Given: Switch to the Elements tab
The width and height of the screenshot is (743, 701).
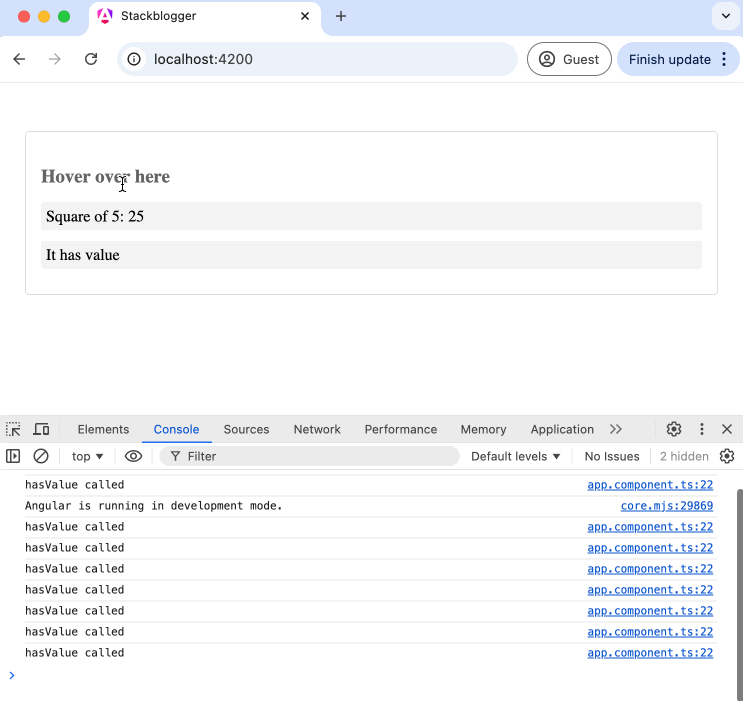Looking at the screenshot, I should 103,429.
